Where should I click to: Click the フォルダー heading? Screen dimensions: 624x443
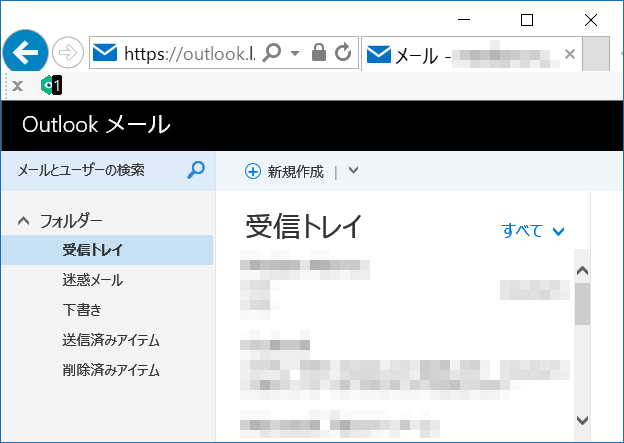coord(71,221)
